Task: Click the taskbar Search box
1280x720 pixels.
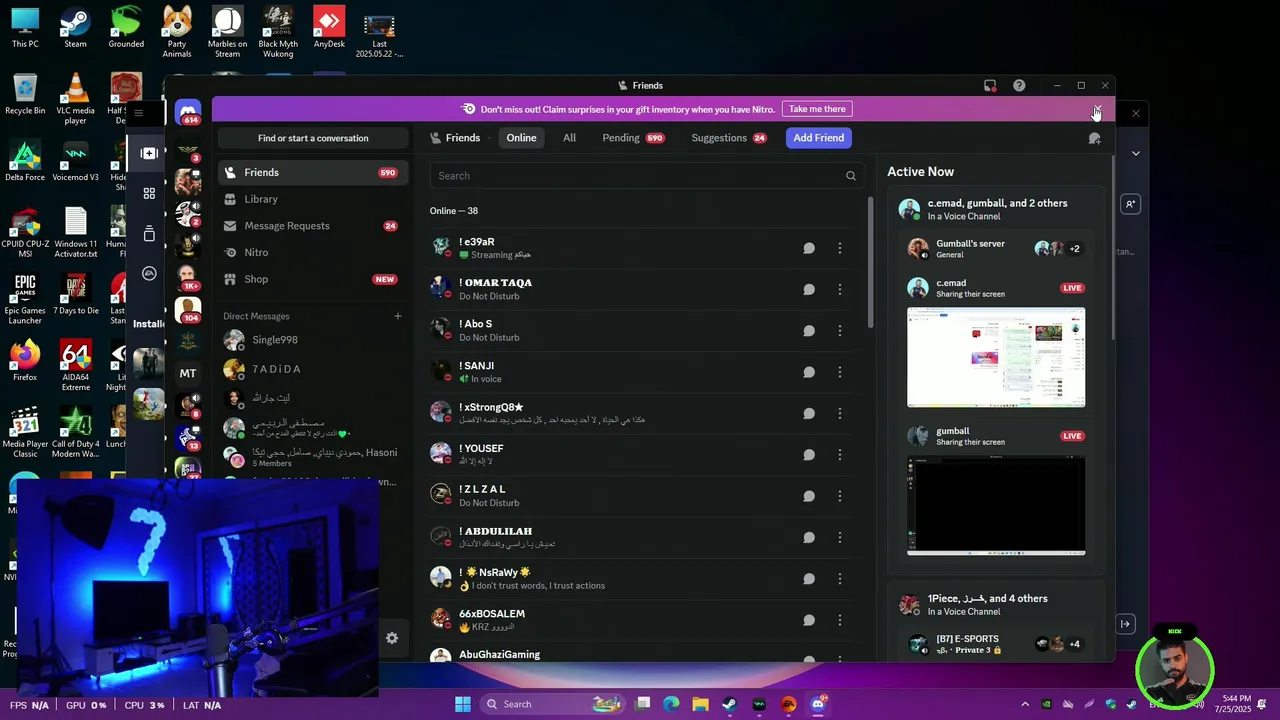Action: pos(551,704)
